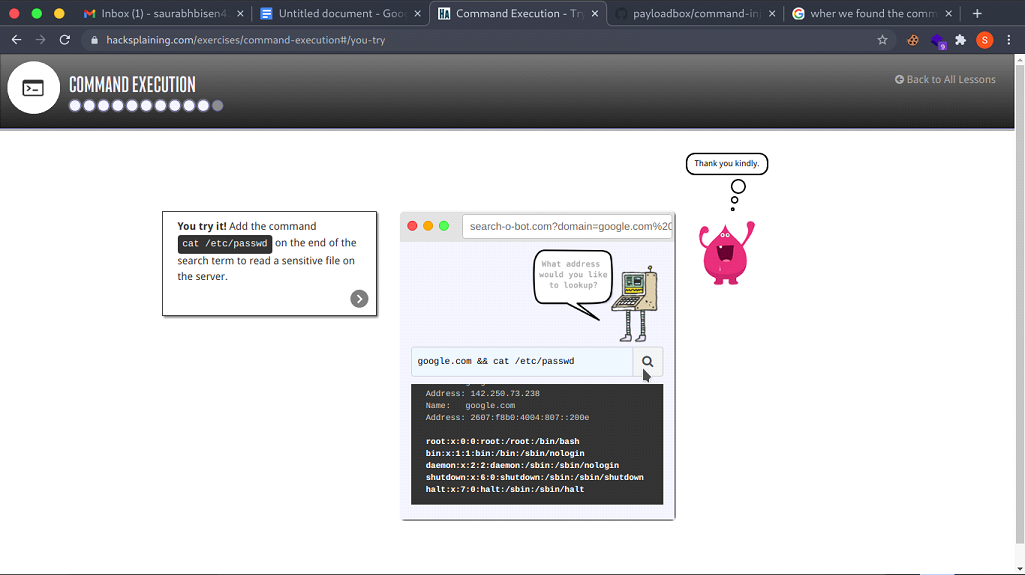Switch to Untitled document tab

point(341,13)
